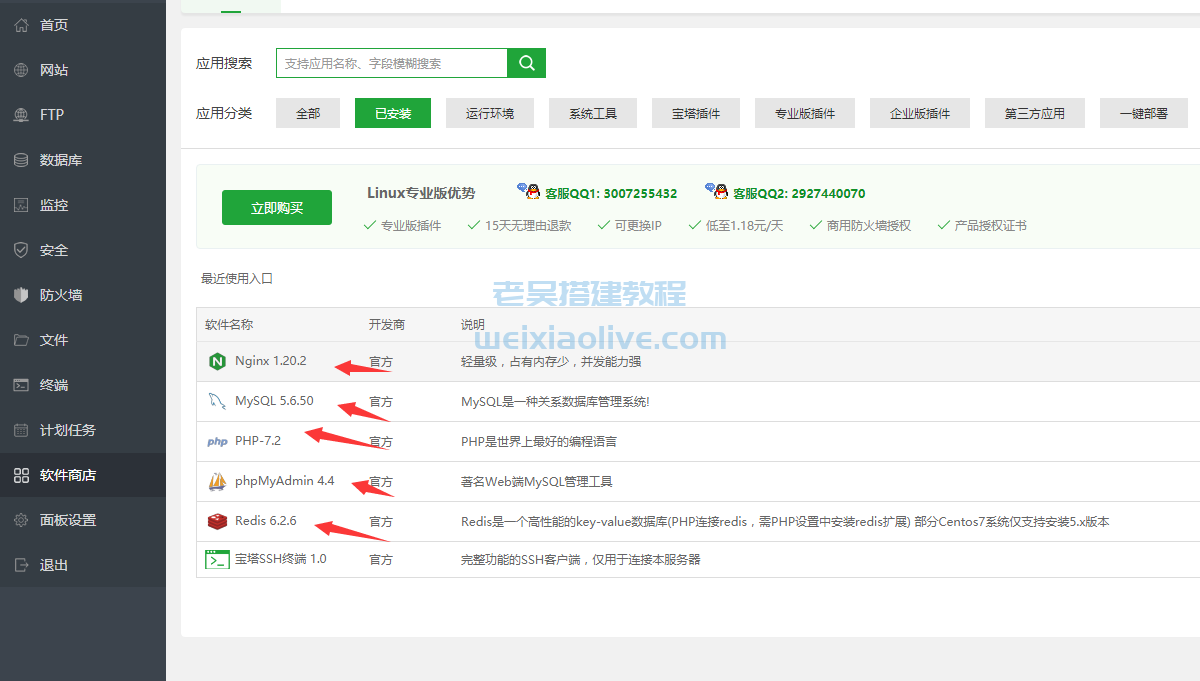Click the 产品授权证书 text
Screen dimensions: 1200x681
(991, 226)
